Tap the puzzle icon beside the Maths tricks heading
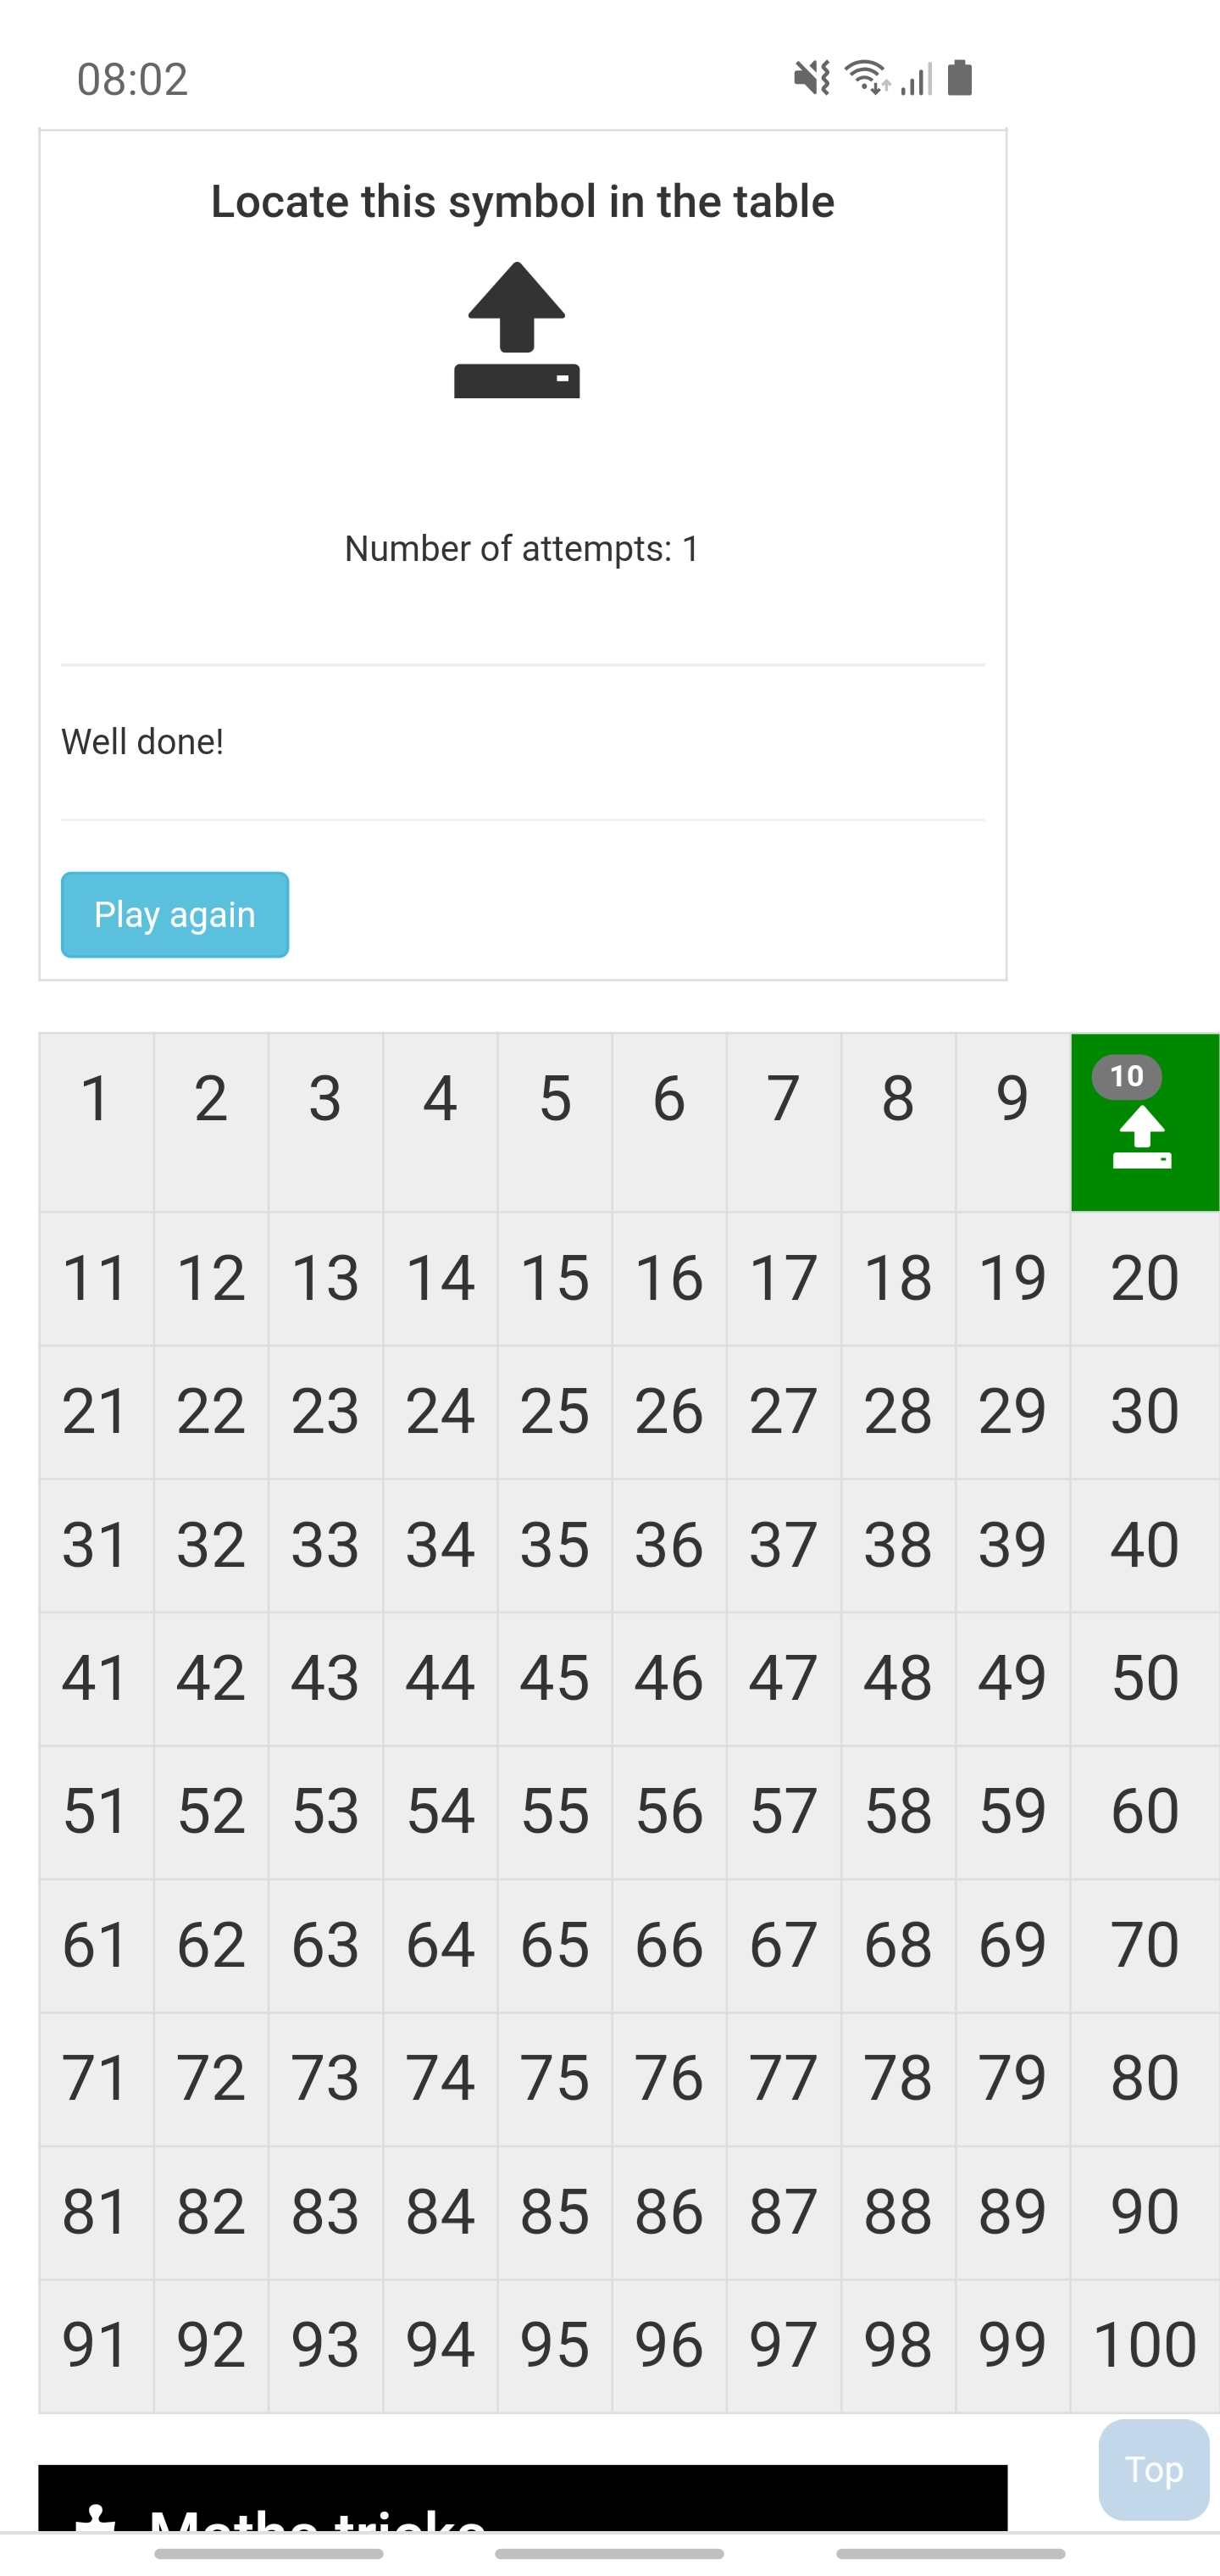Viewport: 1220px width, 2576px height. [x=96, y=2518]
